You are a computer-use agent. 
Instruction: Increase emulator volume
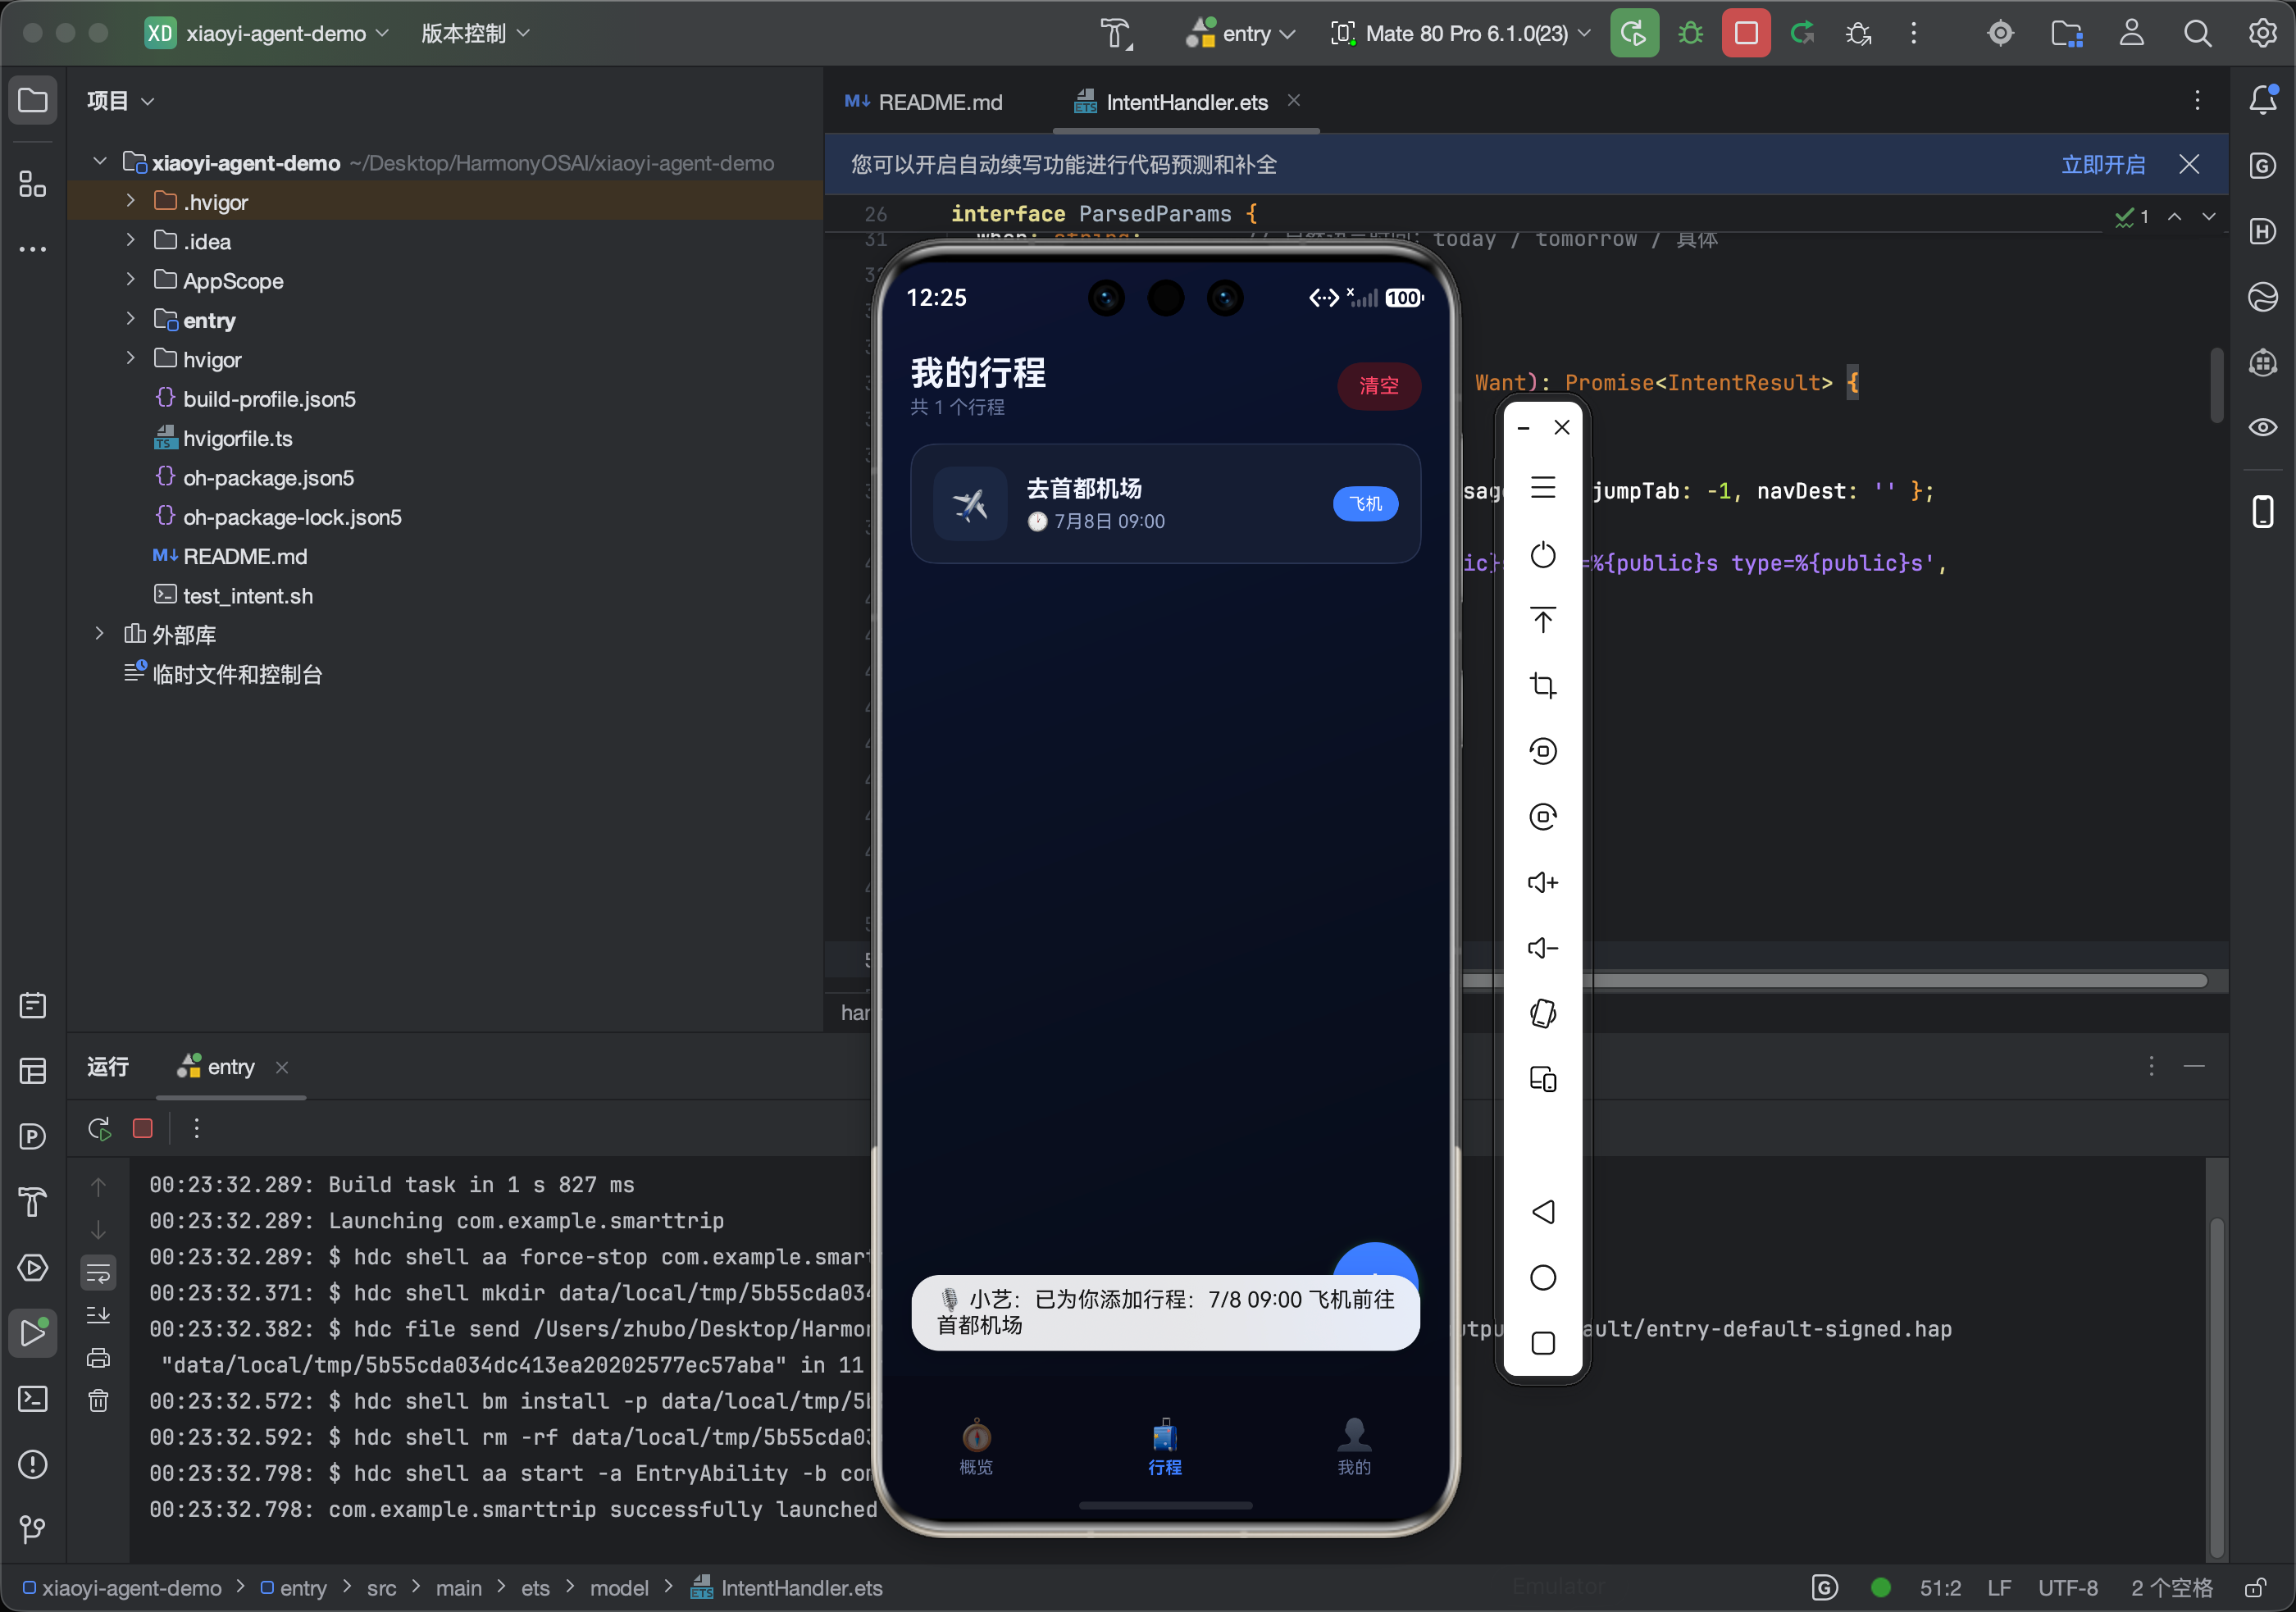coord(1543,882)
